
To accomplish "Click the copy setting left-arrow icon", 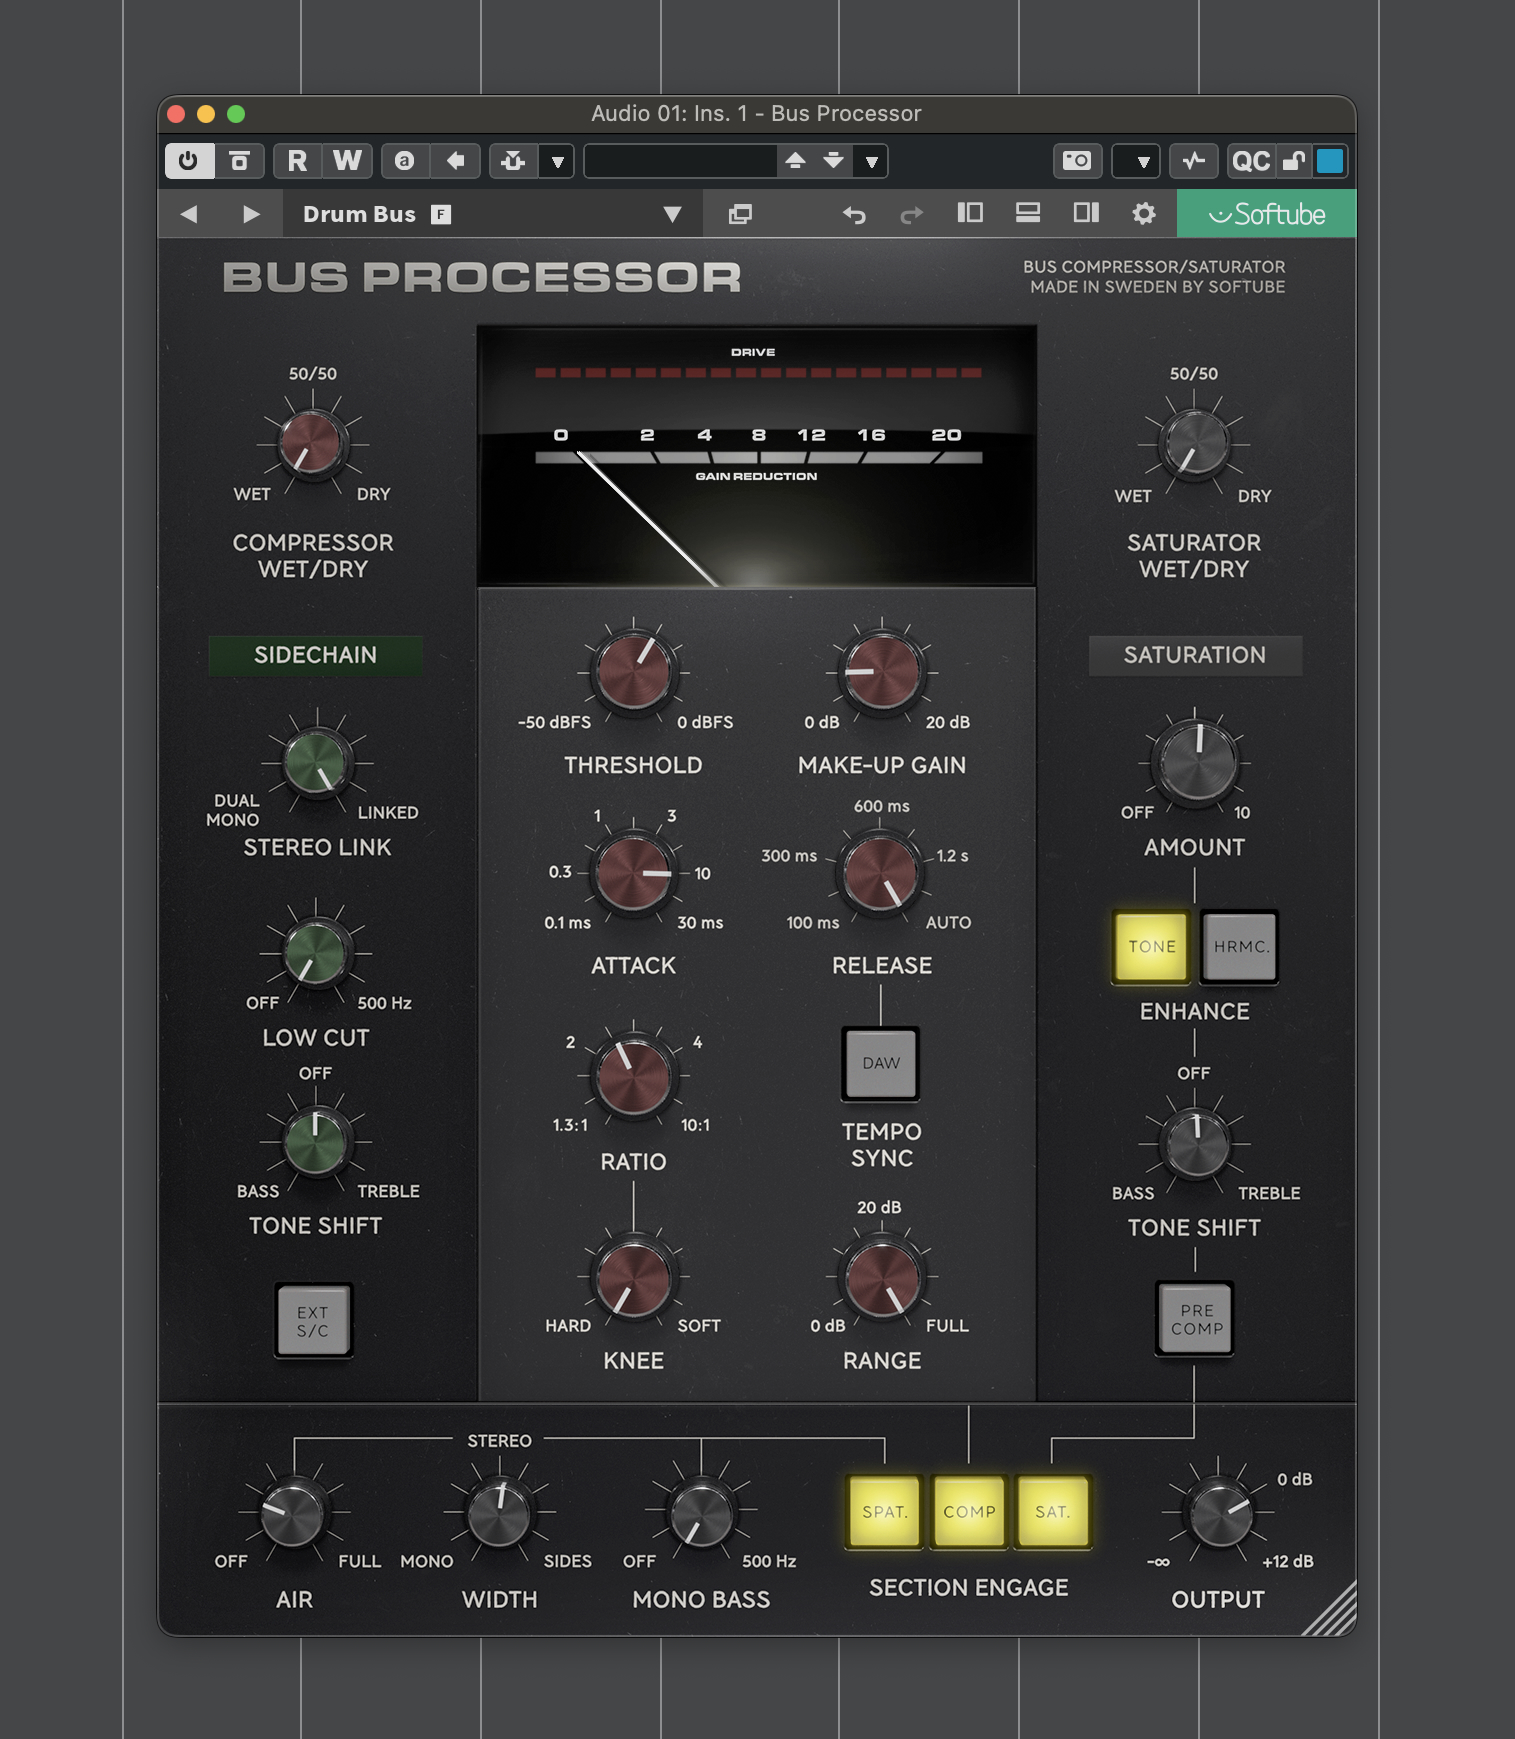I will (455, 161).
